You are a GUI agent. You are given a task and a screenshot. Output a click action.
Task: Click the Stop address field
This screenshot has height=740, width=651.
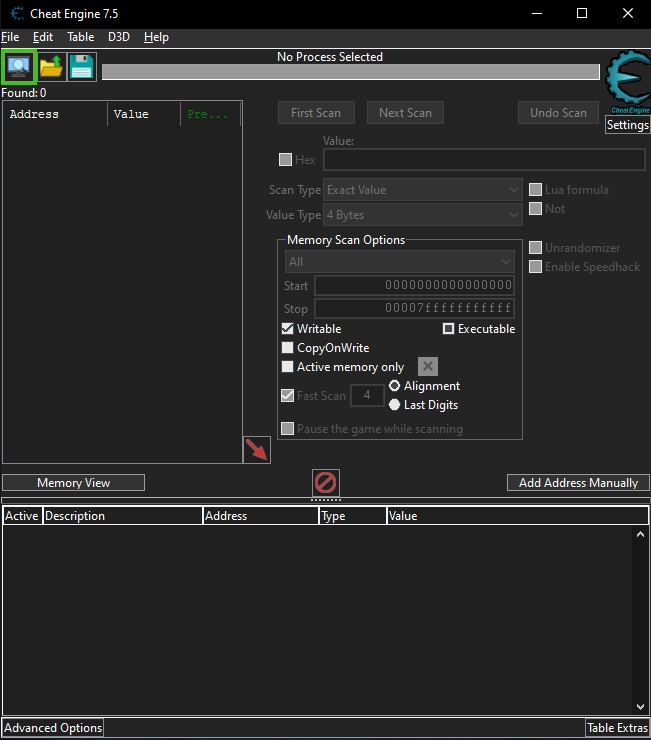click(x=414, y=309)
